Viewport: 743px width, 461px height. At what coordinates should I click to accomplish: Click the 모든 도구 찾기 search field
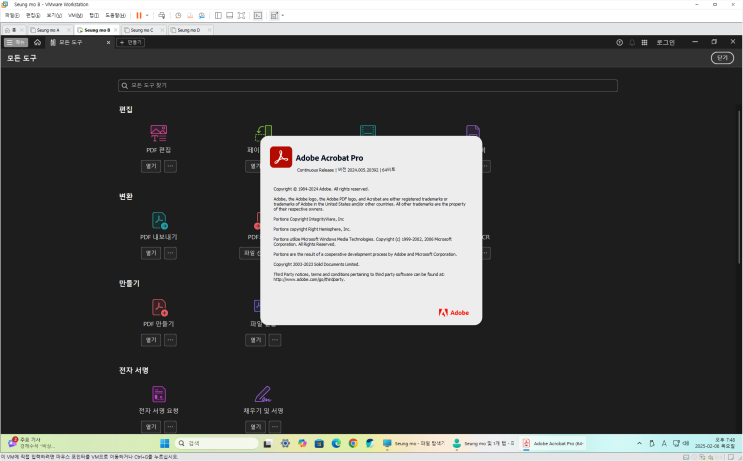tap(368, 85)
